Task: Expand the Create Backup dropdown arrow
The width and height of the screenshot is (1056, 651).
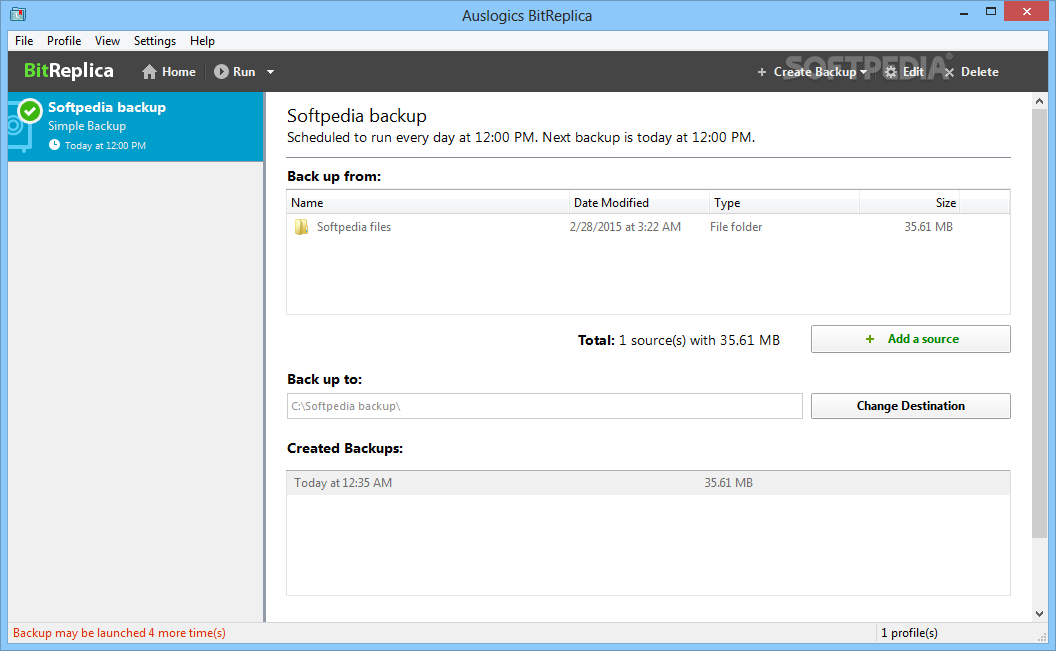Action: (863, 72)
